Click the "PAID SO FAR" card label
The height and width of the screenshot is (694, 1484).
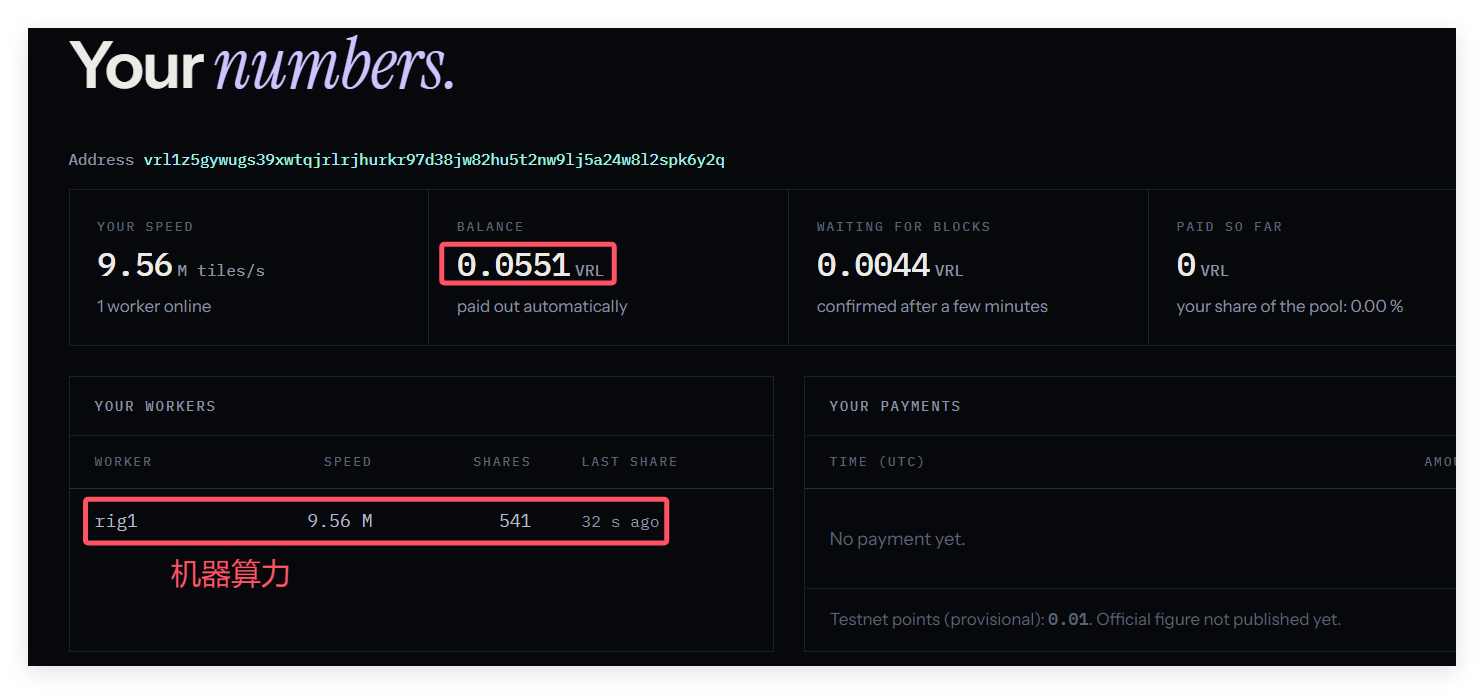click(x=1229, y=227)
